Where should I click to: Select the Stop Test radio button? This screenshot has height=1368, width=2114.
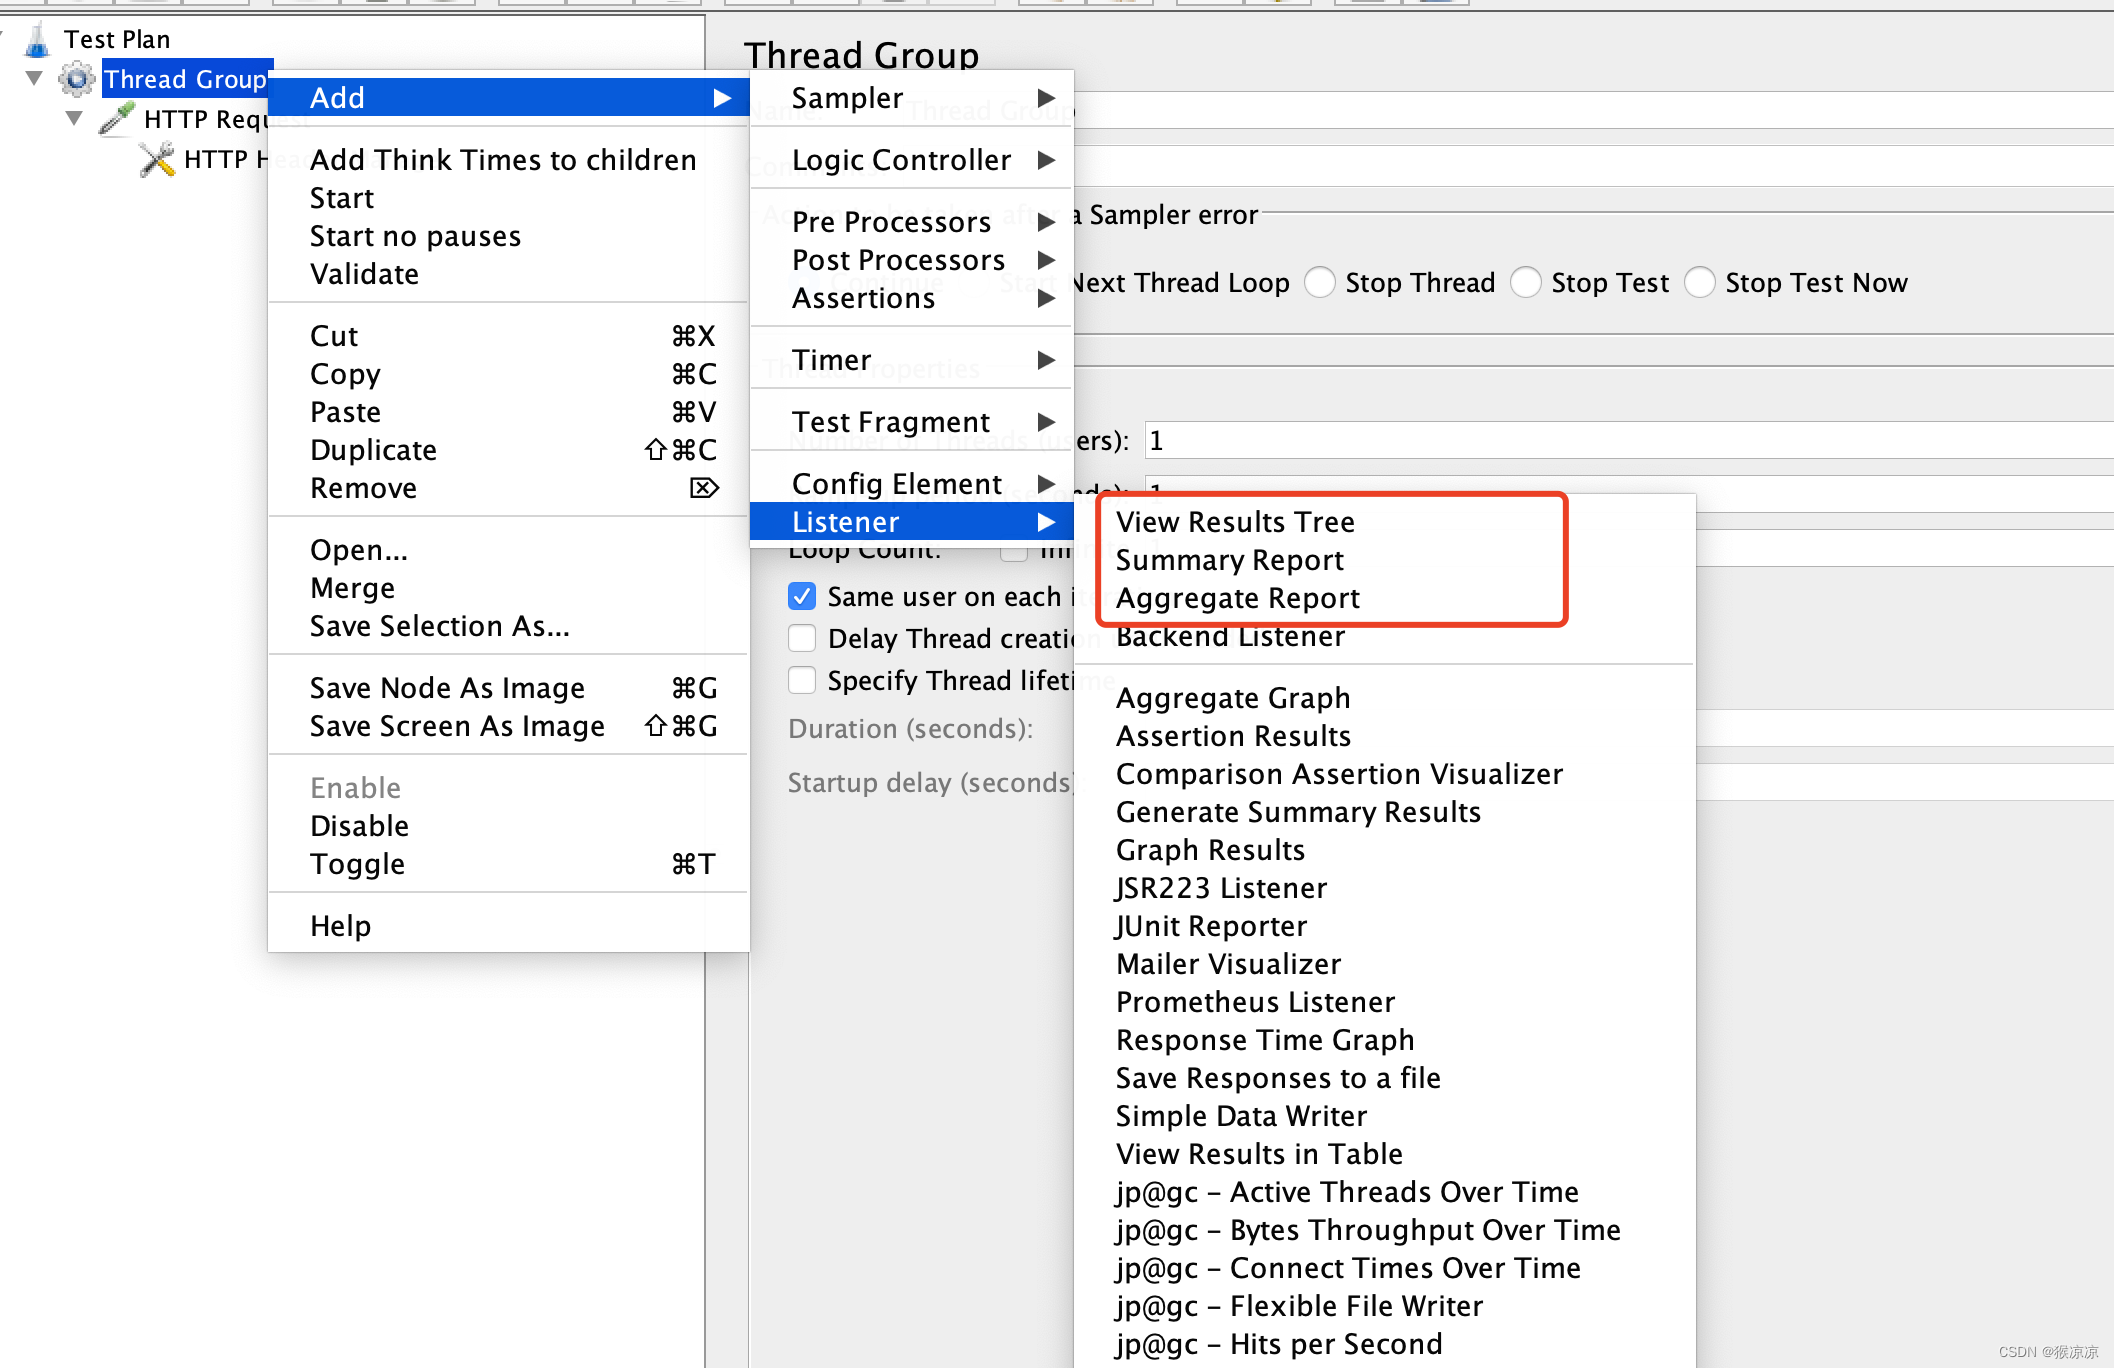point(1526,283)
